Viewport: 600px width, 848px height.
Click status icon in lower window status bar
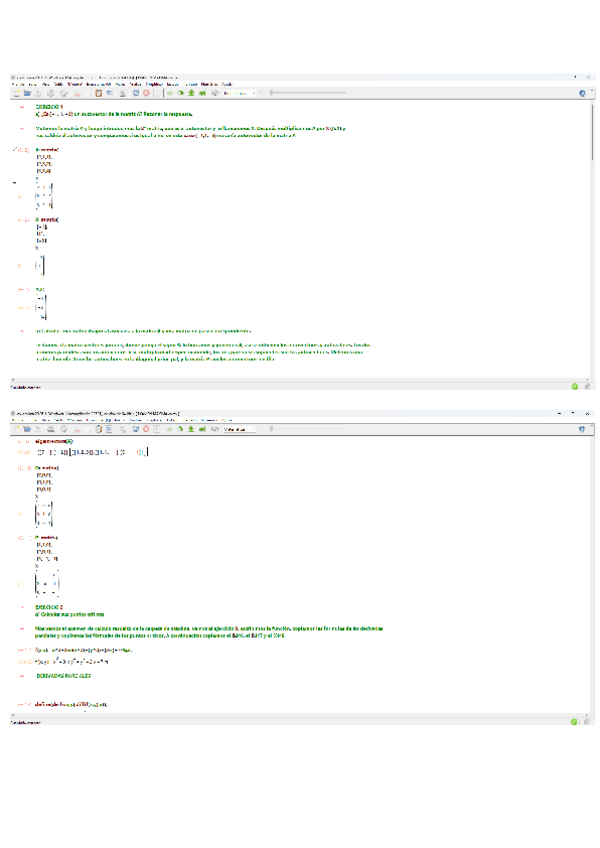[x=575, y=720]
